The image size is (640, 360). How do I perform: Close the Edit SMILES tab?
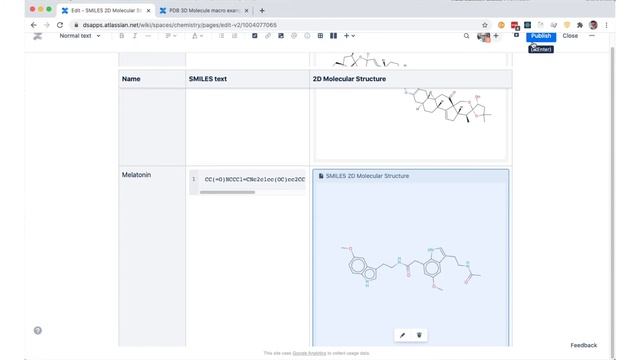(148, 11)
